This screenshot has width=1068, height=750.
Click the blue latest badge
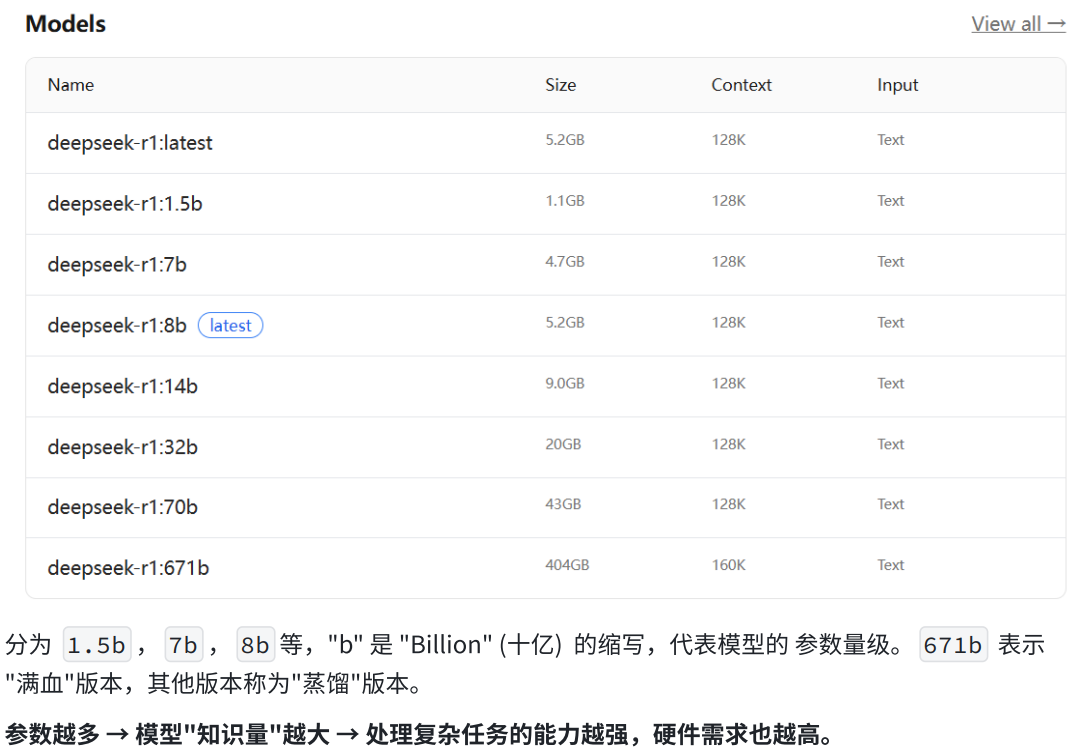pyautogui.click(x=230, y=326)
